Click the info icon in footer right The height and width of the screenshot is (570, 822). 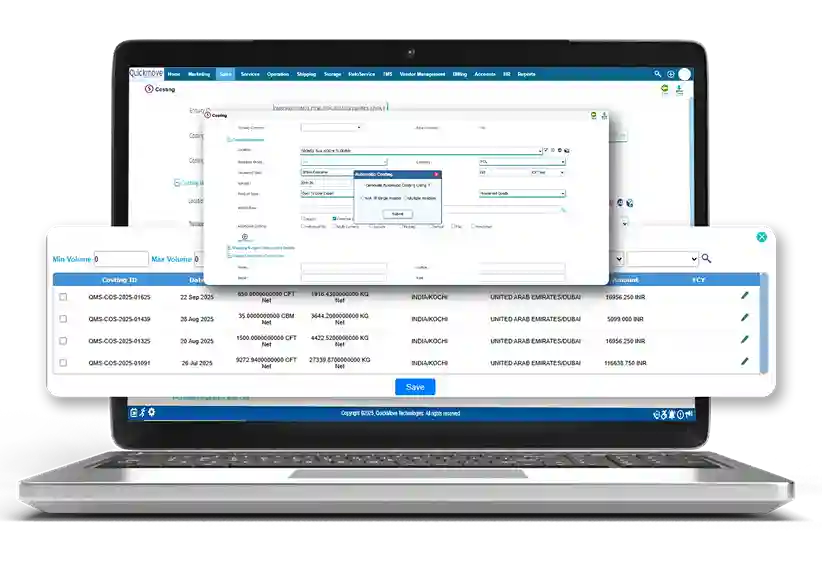[680, 415]
